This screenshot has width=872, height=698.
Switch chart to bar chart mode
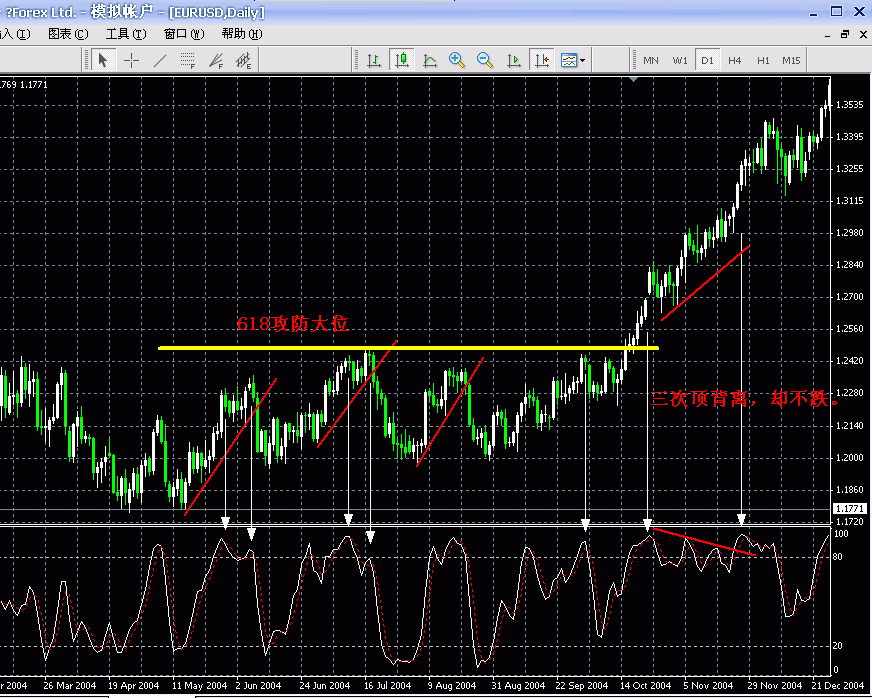pyautogui.click(x=374, y=60)
